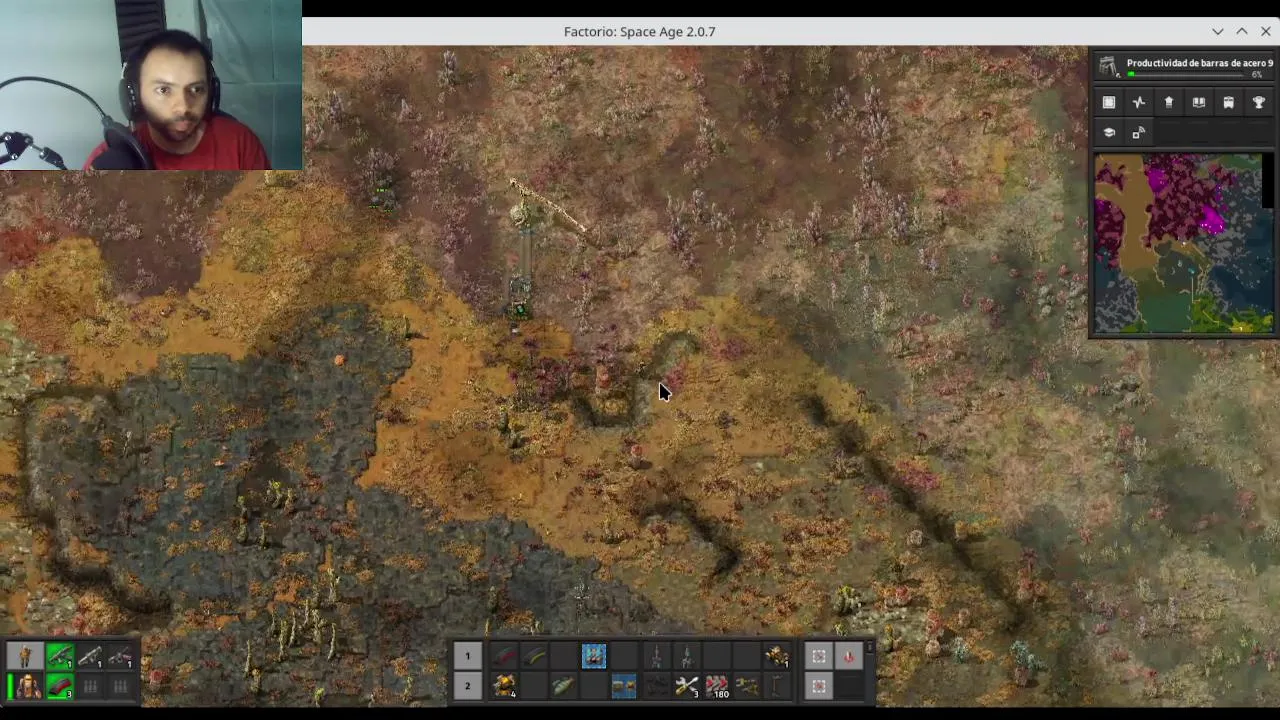This screenshot has height=720, width=1280.
Task: Switch to quickbar row 2
Action: pyautogui.click(x=467, y=686)
